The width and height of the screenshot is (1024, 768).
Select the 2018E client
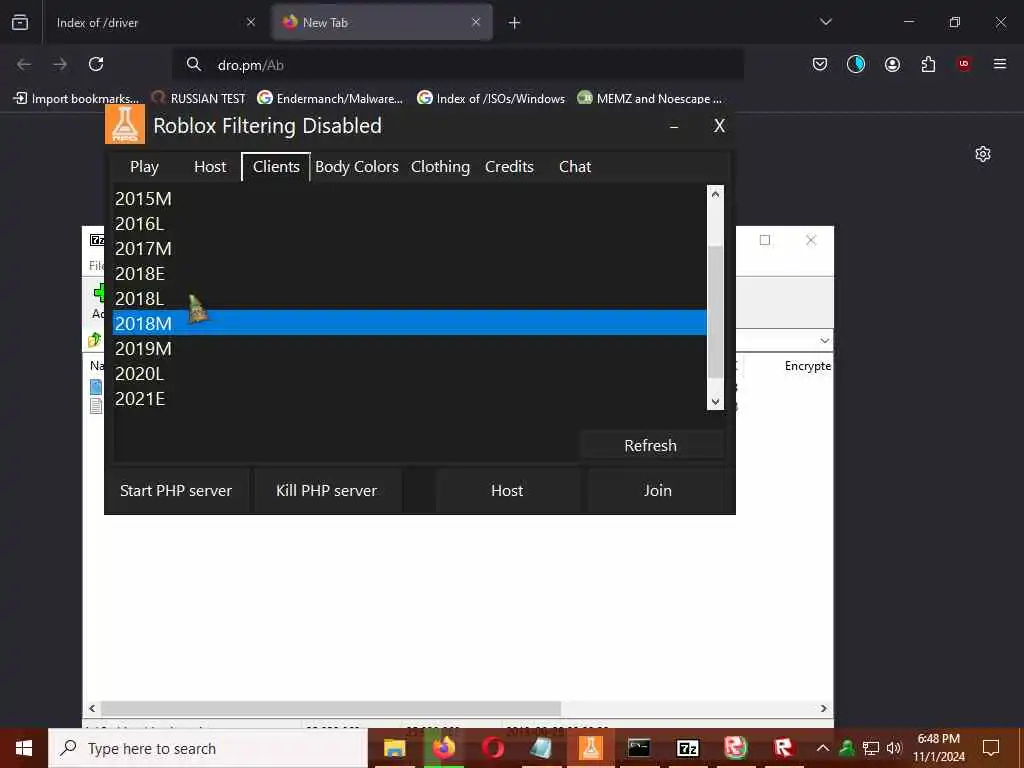[x=409, y=274]
